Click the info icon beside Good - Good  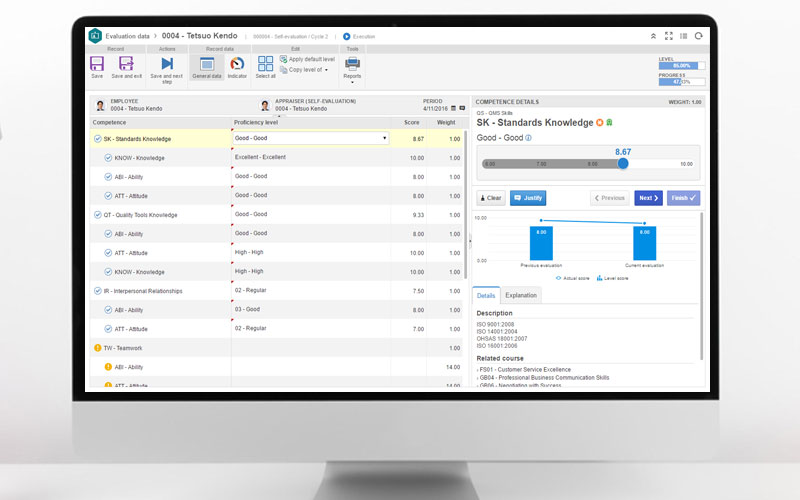529,138
